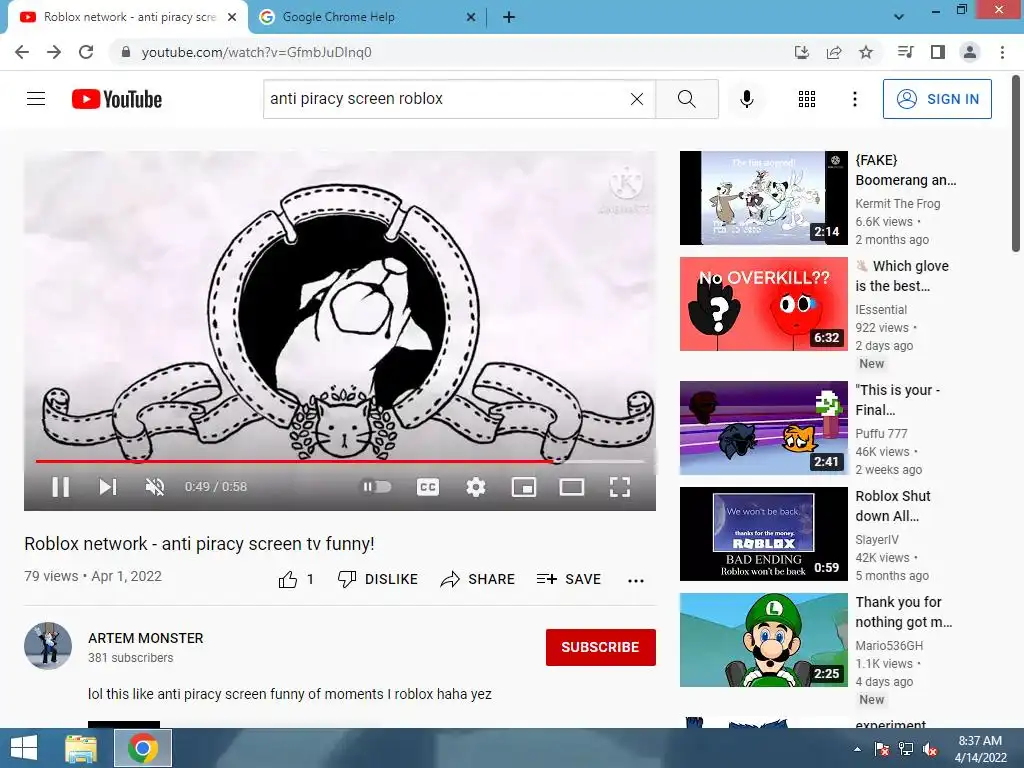
Task: Share this page from address bar
Action: click(x=834, y=52)
